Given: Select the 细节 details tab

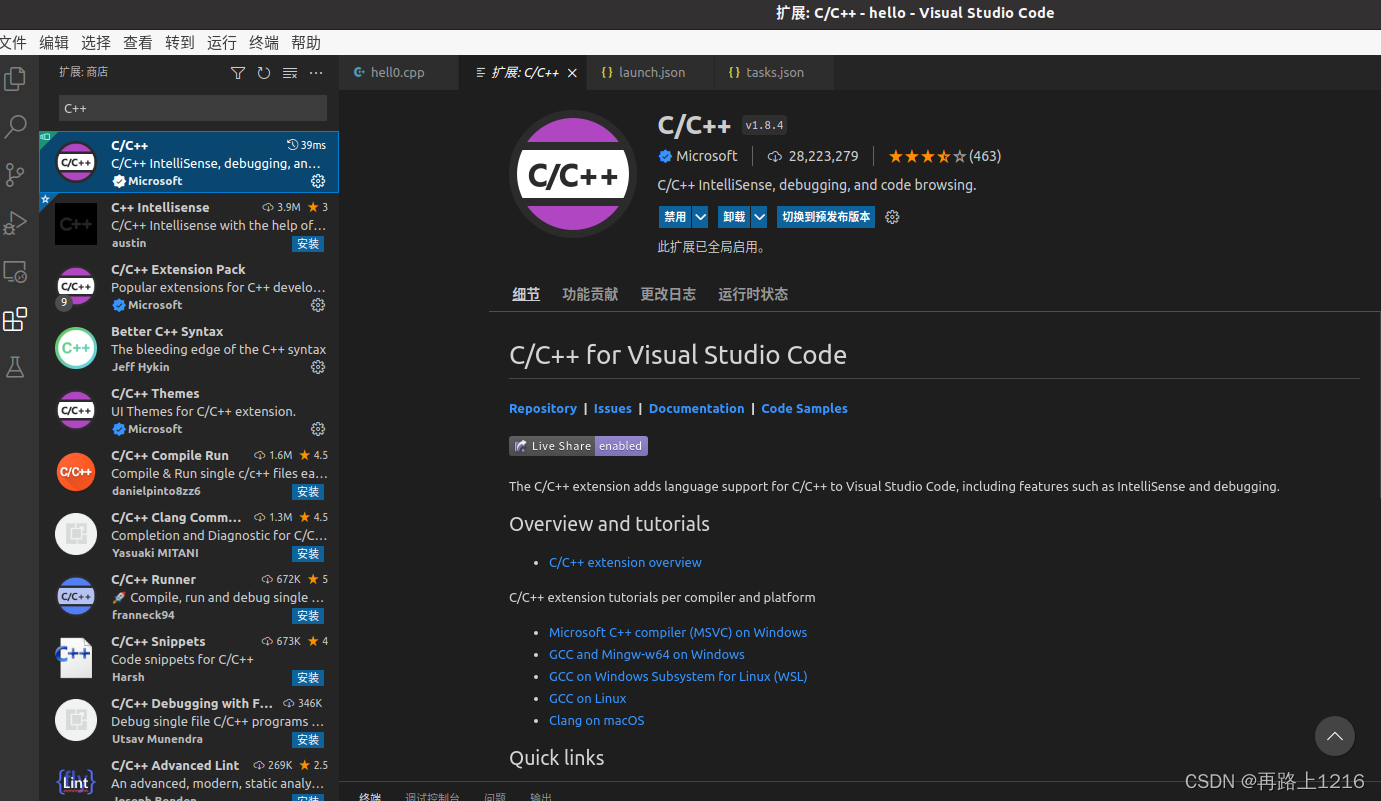Looking at the screenshot, I should 526,294.
